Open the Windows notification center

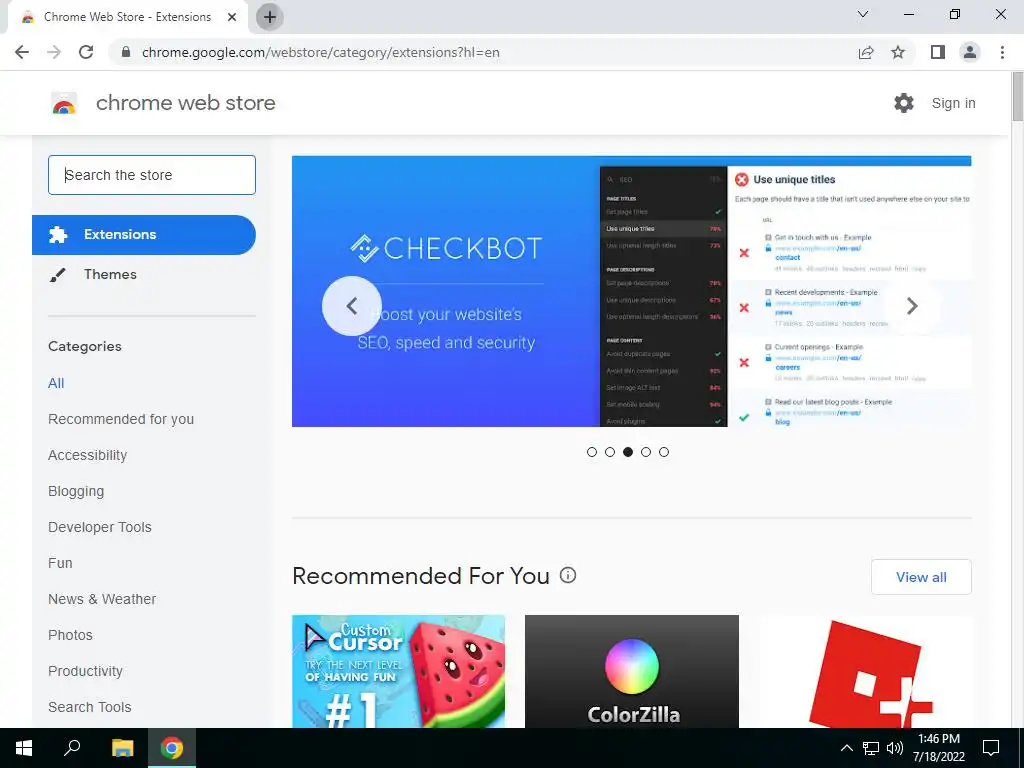click(991, 748)
